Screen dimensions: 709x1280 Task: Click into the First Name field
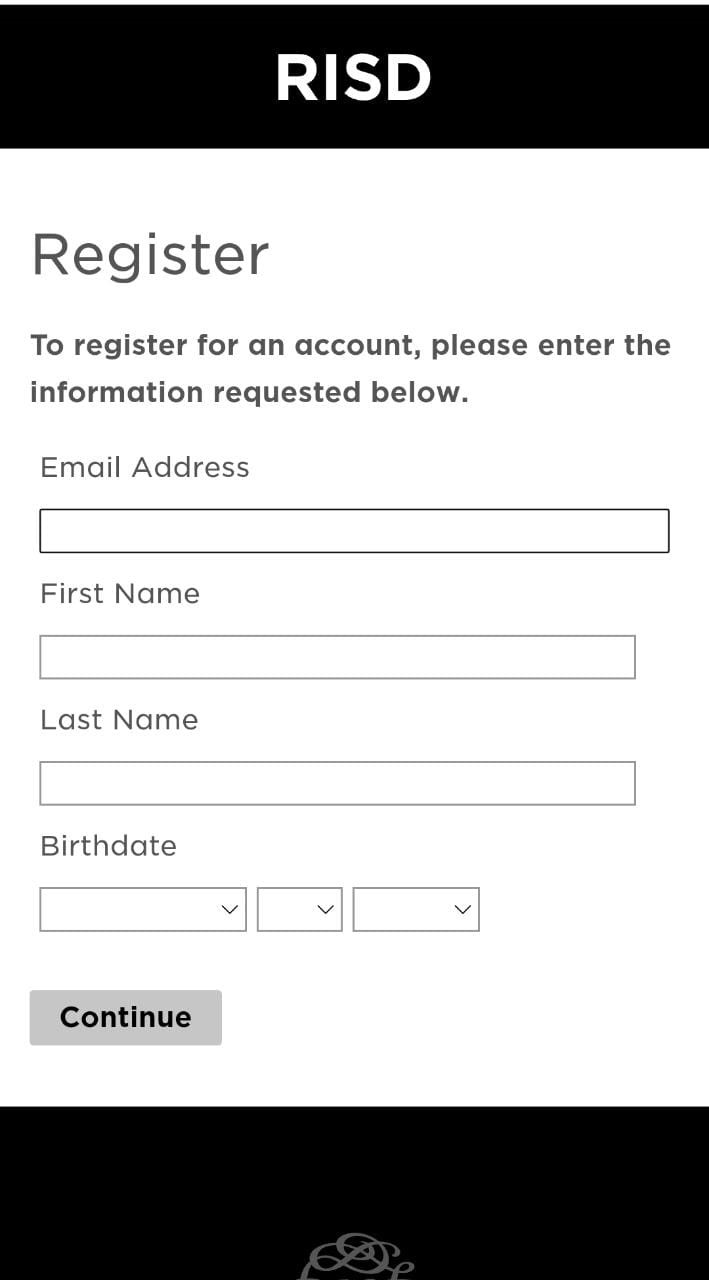[x=337, y=657]
